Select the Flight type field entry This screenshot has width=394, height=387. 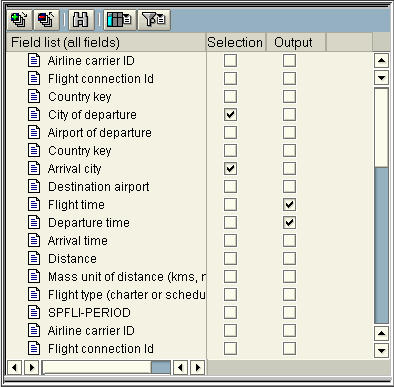(126, 294)
